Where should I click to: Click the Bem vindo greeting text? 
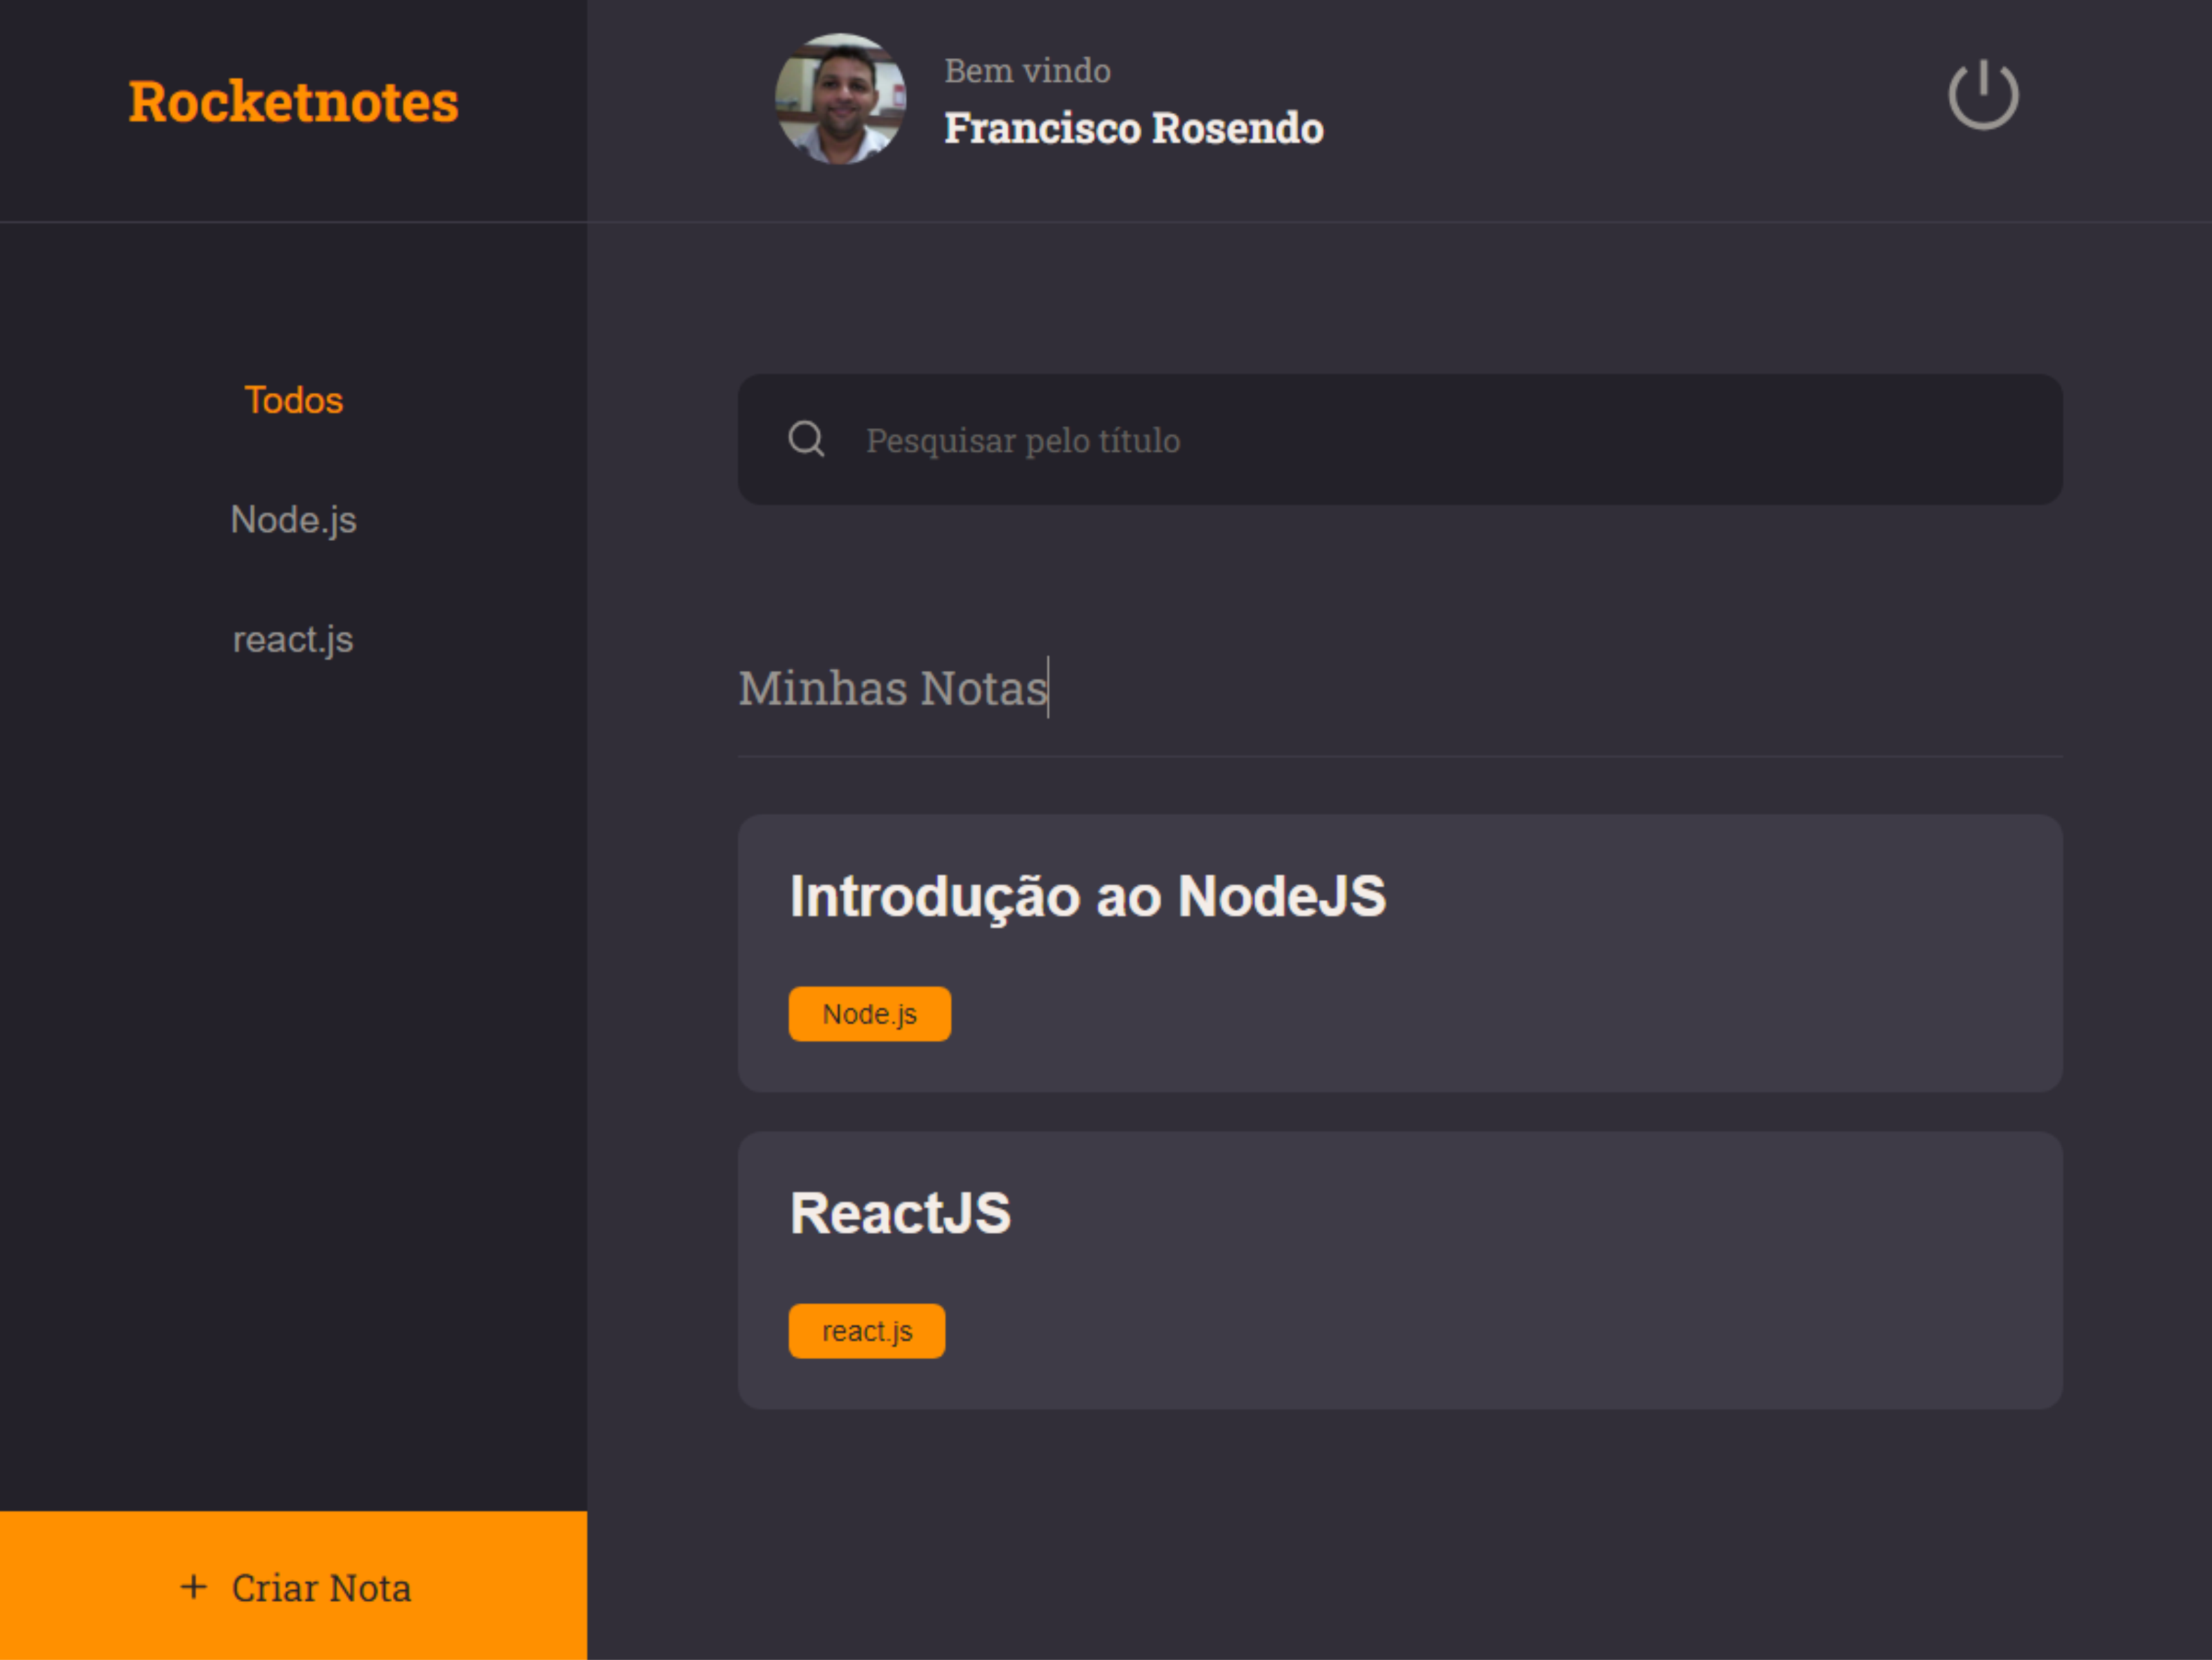[1027, 71]
